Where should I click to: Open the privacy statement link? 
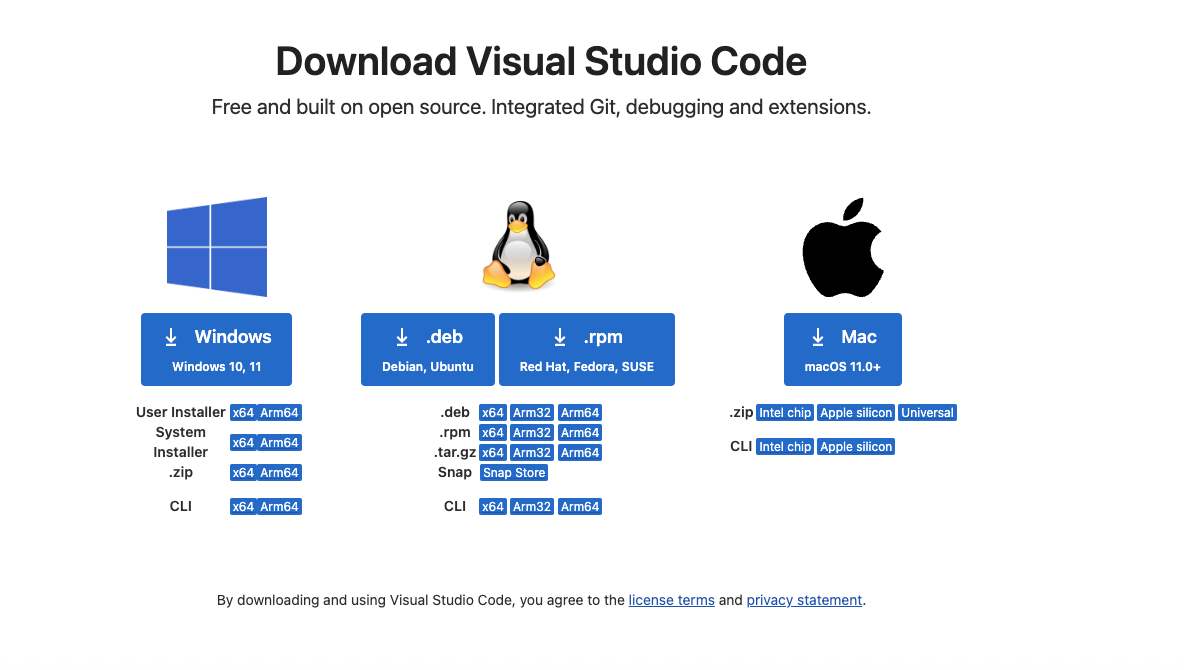(x=804, y=601)
